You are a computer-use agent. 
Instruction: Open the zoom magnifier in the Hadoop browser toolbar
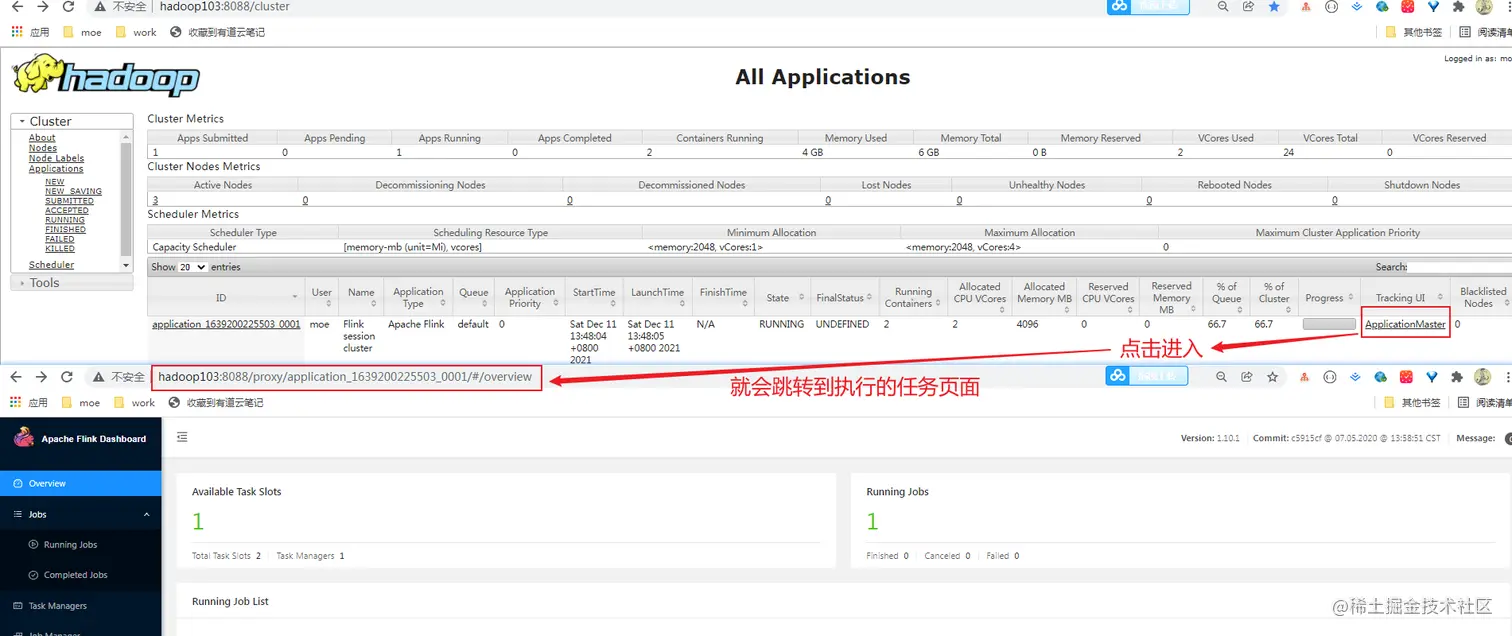coord(1222,6)
